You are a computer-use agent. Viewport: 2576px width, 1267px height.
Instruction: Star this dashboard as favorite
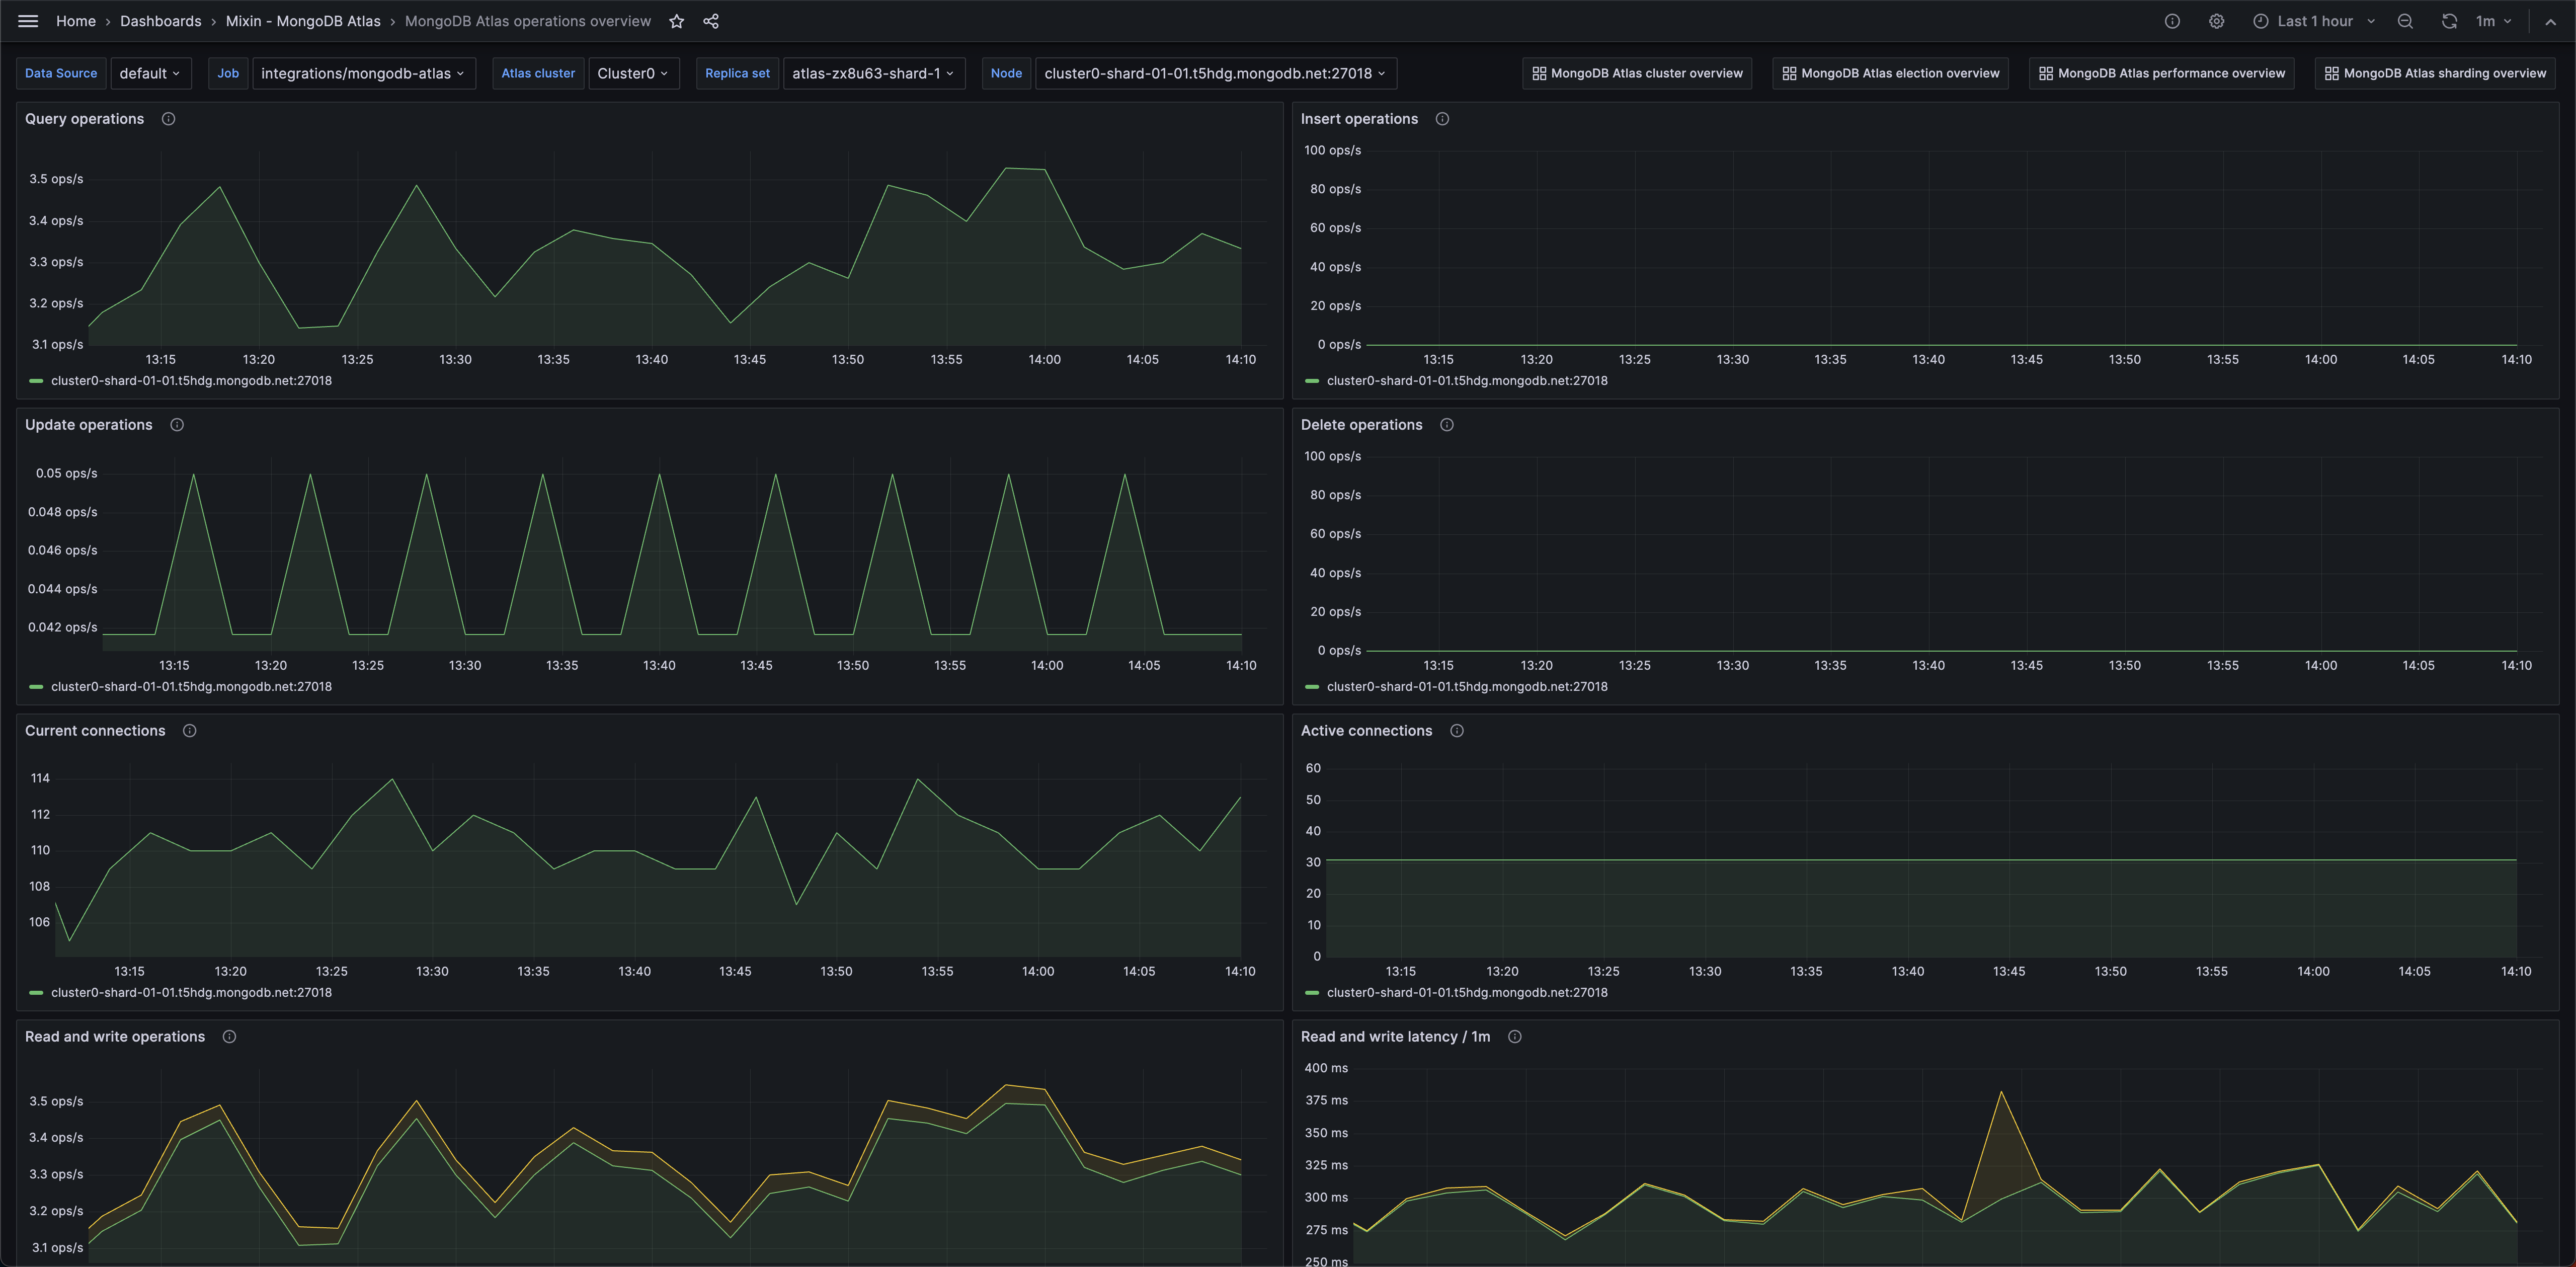[676, 20]
